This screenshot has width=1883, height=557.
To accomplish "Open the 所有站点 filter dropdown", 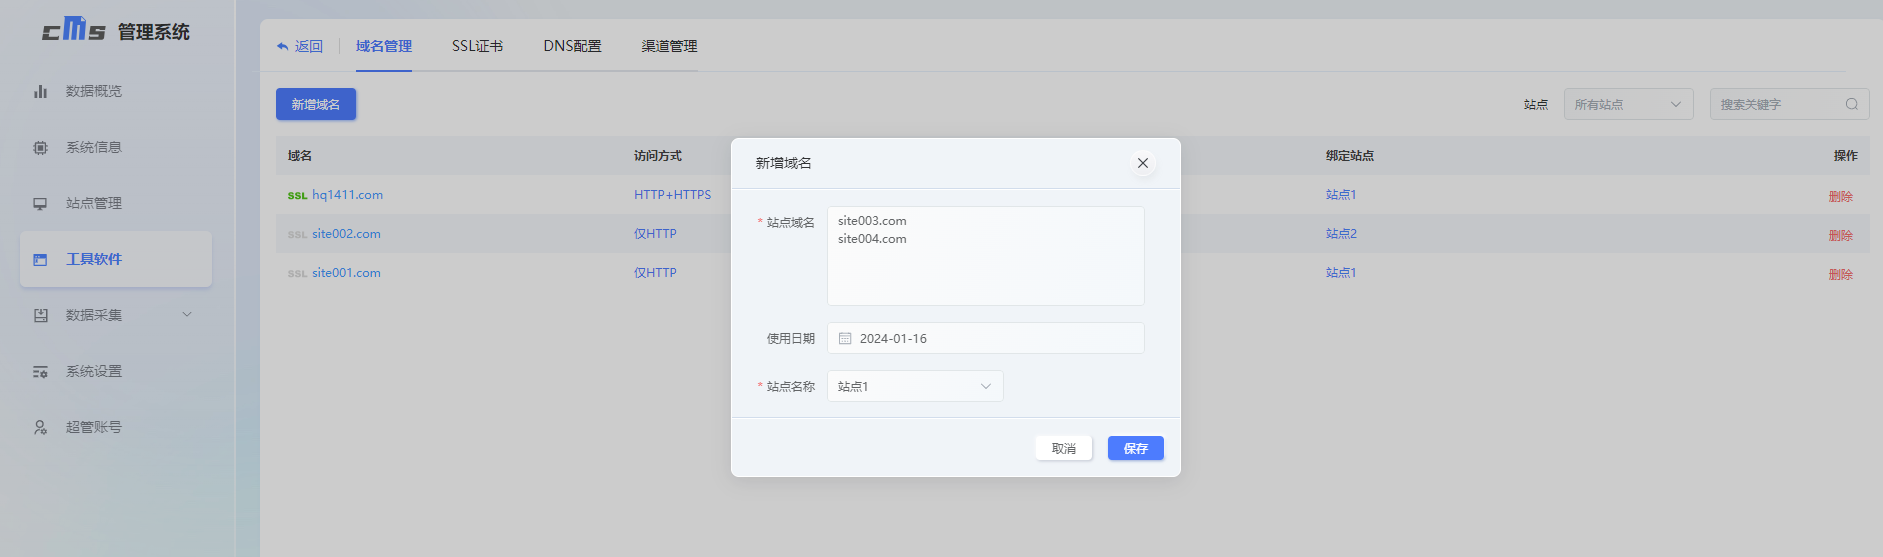I will click(x=1628, y=104).
